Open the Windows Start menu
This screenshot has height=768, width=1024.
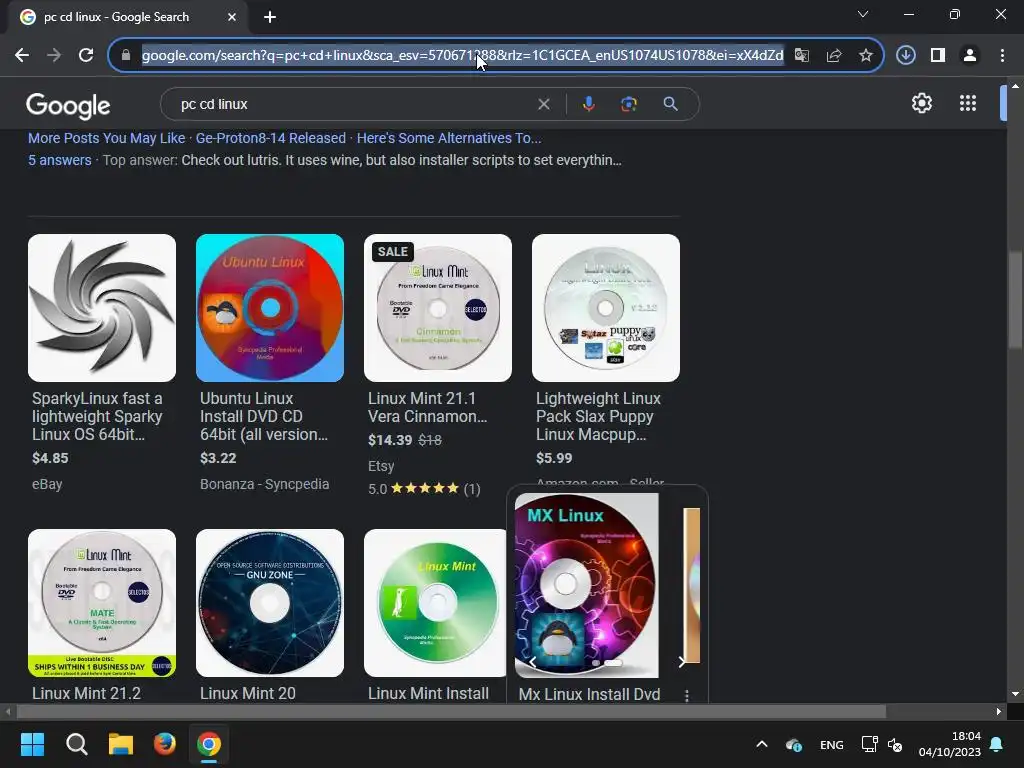point(32,744)
